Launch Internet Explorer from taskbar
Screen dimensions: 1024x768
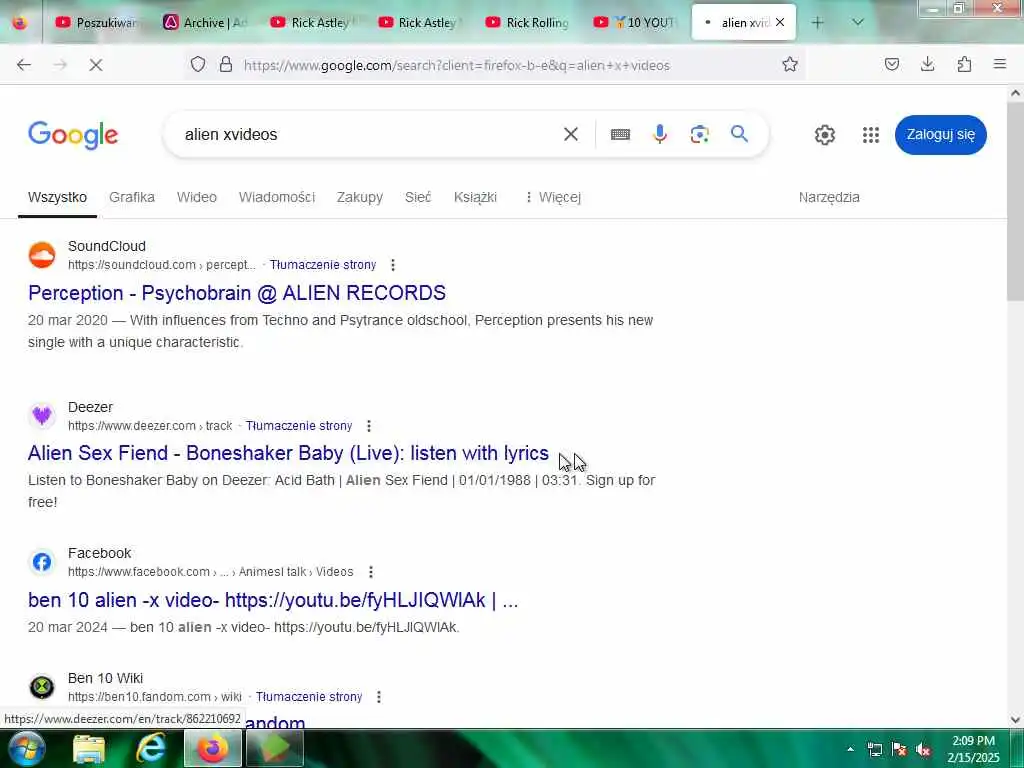(150, 748)
